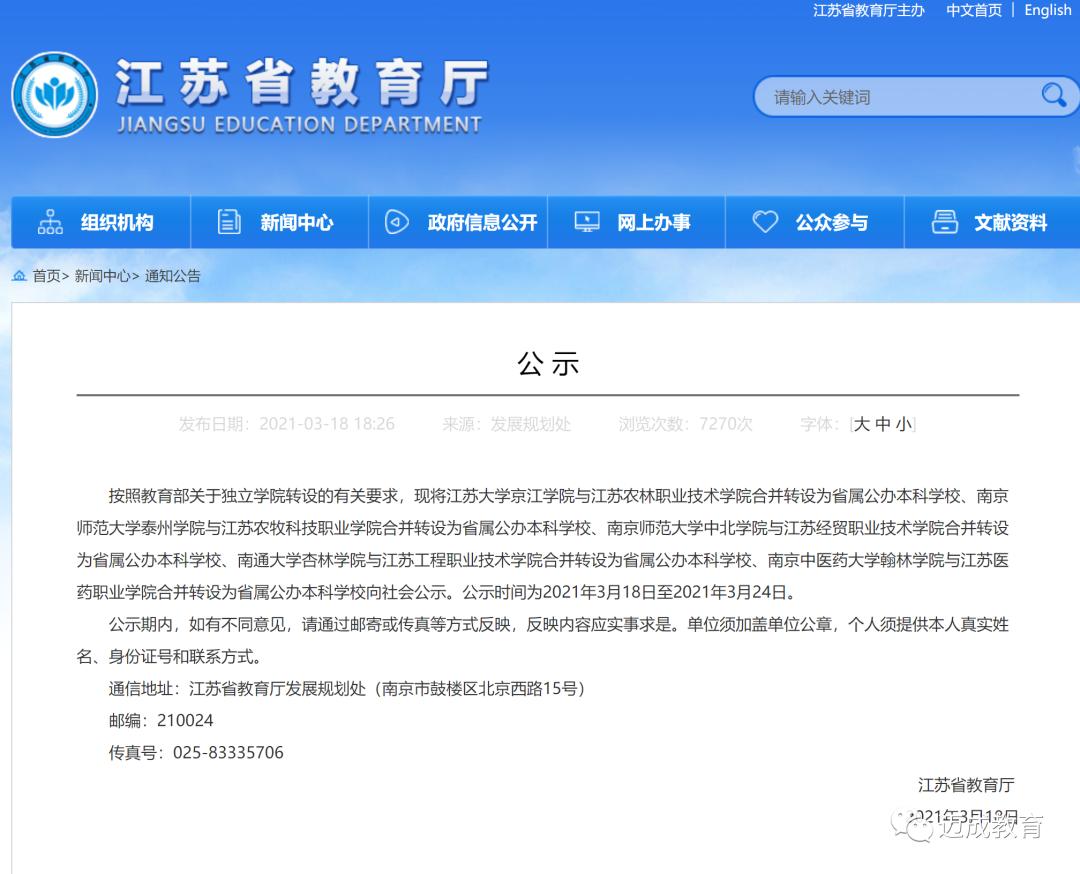
Task: Click the 组织机构 organization icon in navigation
Action: coord(50,222)
